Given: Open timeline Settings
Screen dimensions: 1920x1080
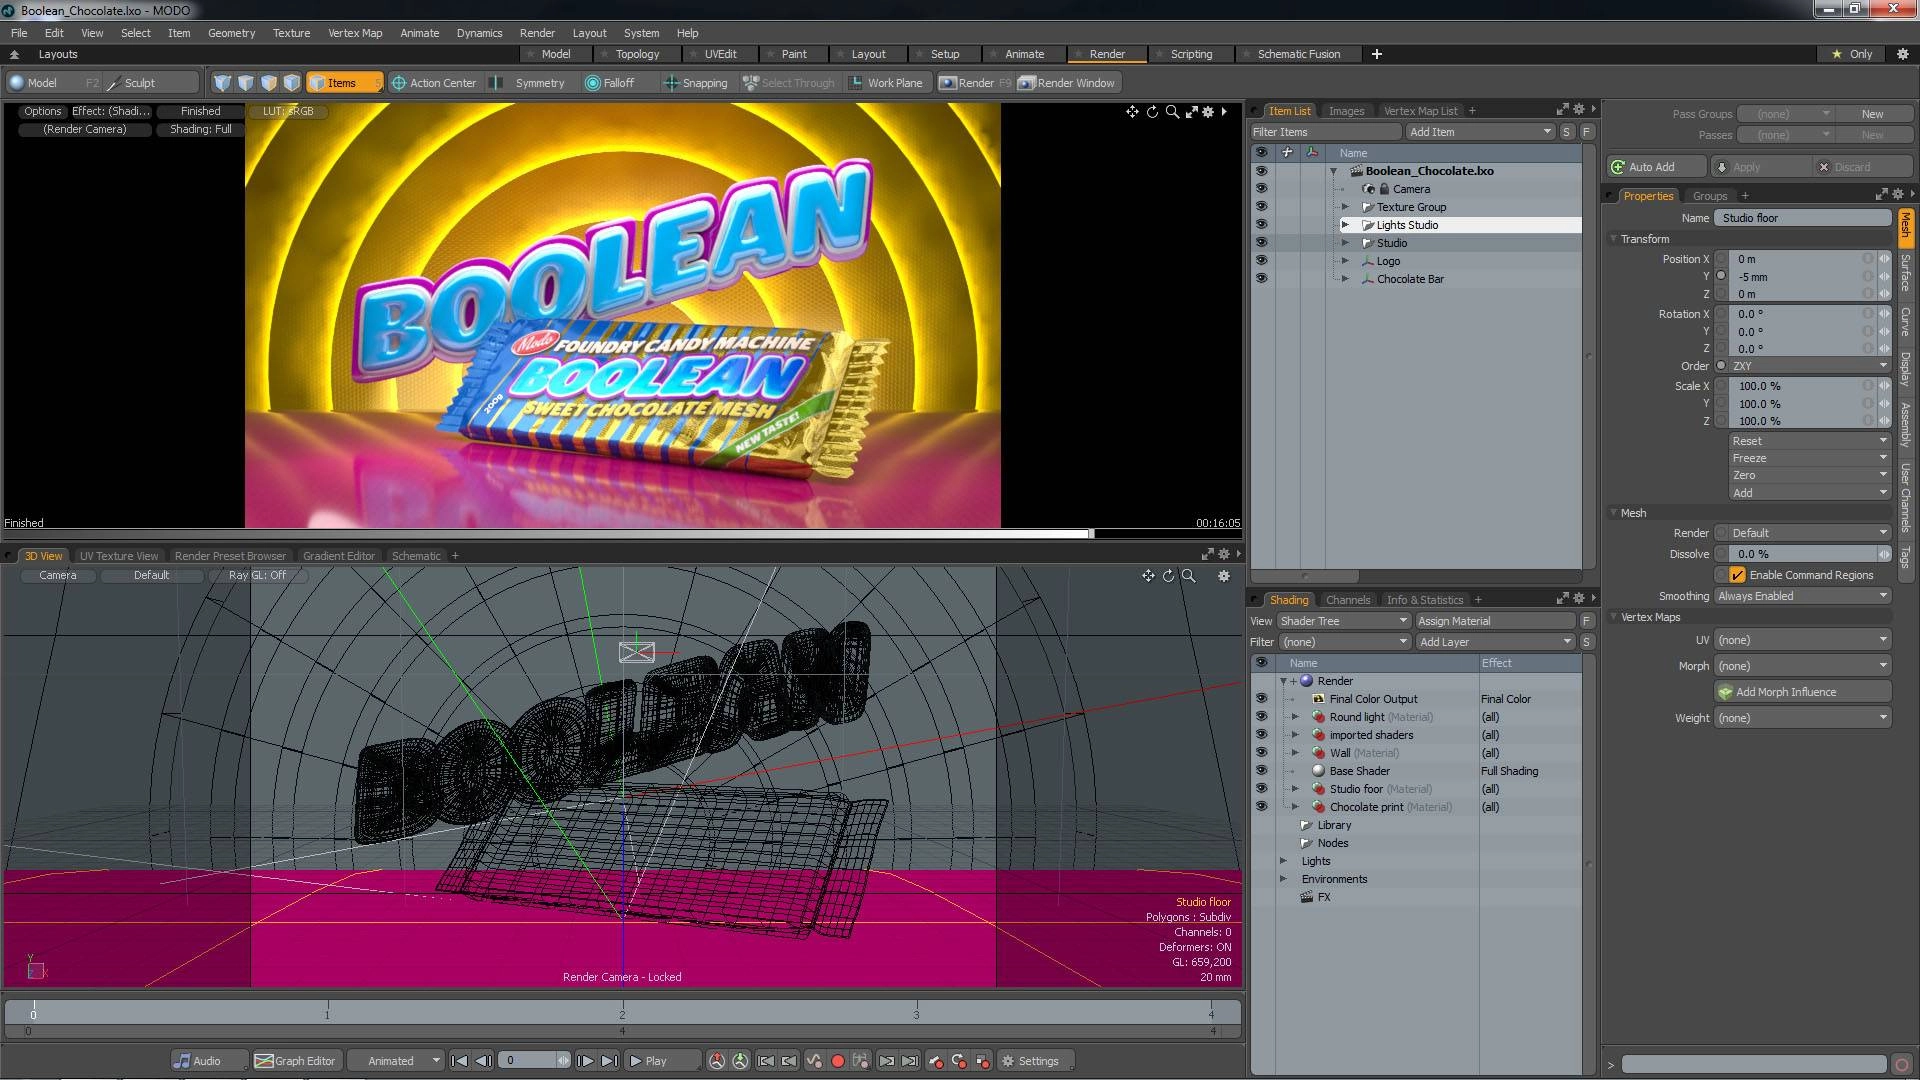Looking at the screenshot, I should pos(1036,1061).
